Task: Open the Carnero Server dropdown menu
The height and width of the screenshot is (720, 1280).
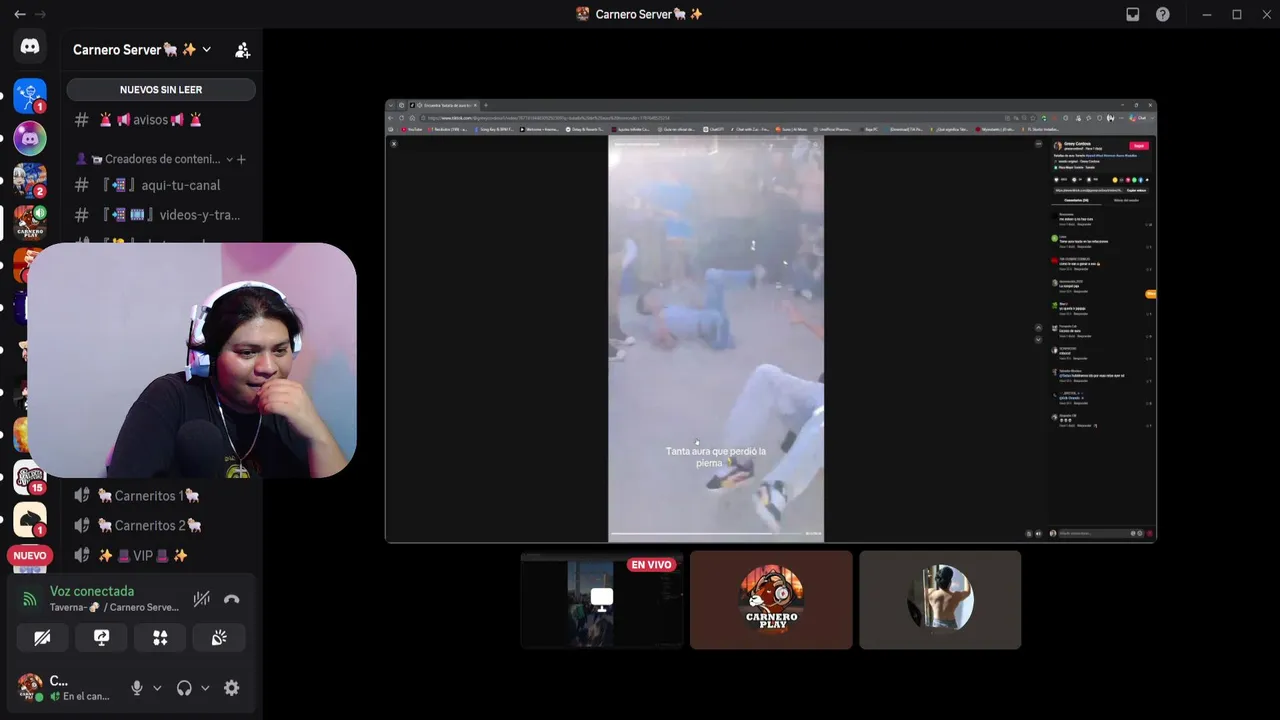Action: click(142, 49)
